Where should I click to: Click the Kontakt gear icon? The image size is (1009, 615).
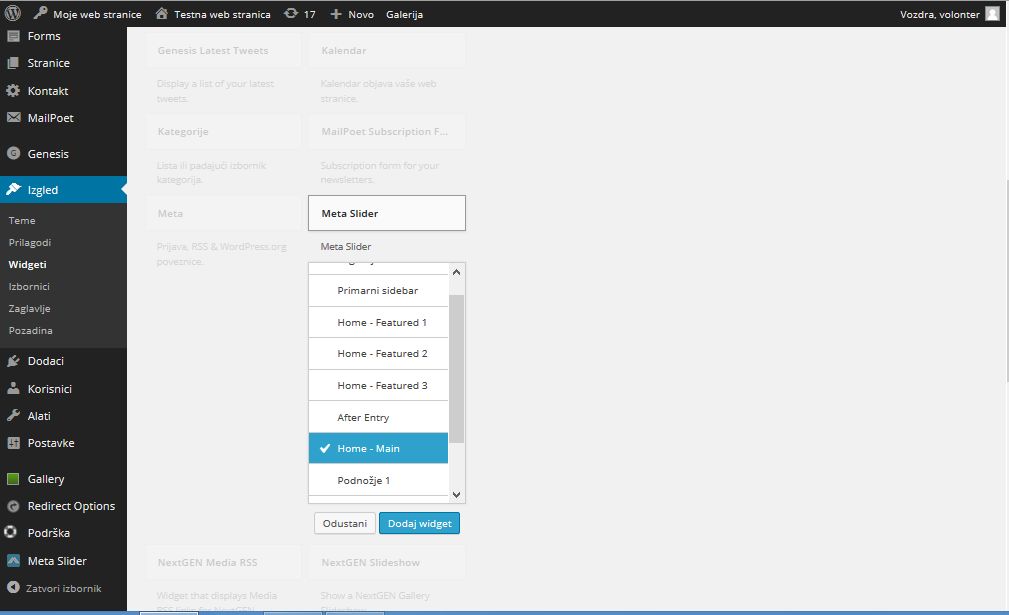(x=13, y=91)
